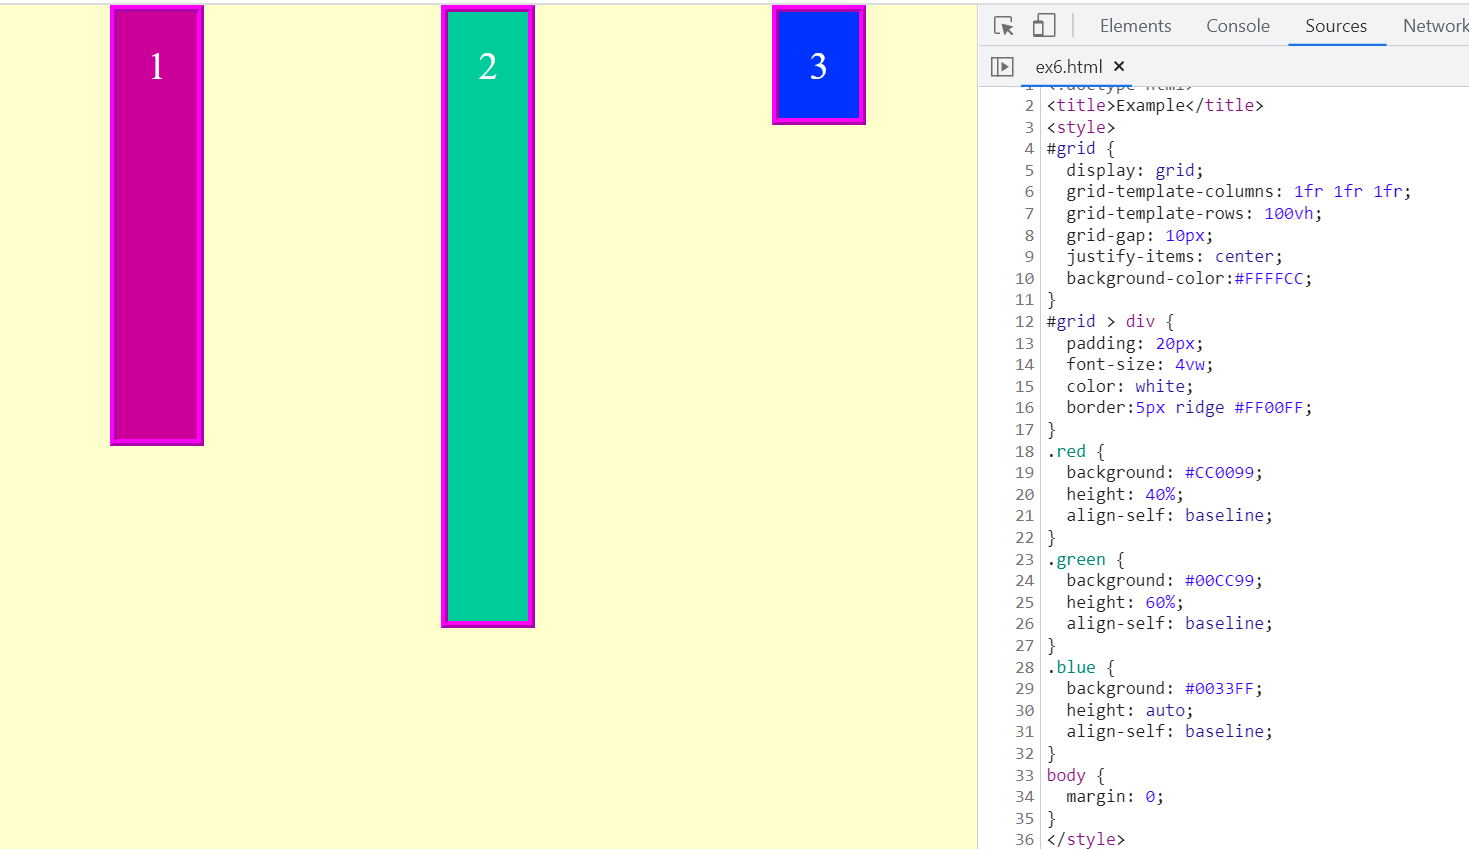Open the Console tab
This screenshot has width=1469, height=849.
1237,26
